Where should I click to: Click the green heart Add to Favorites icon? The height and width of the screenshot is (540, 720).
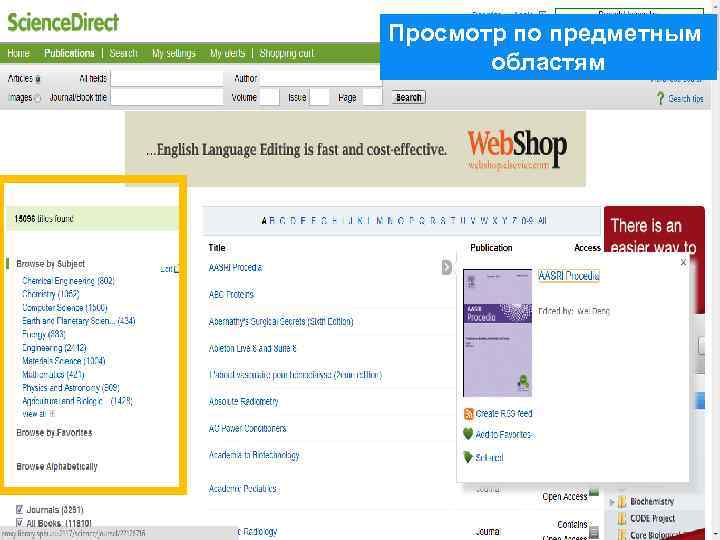468,434
